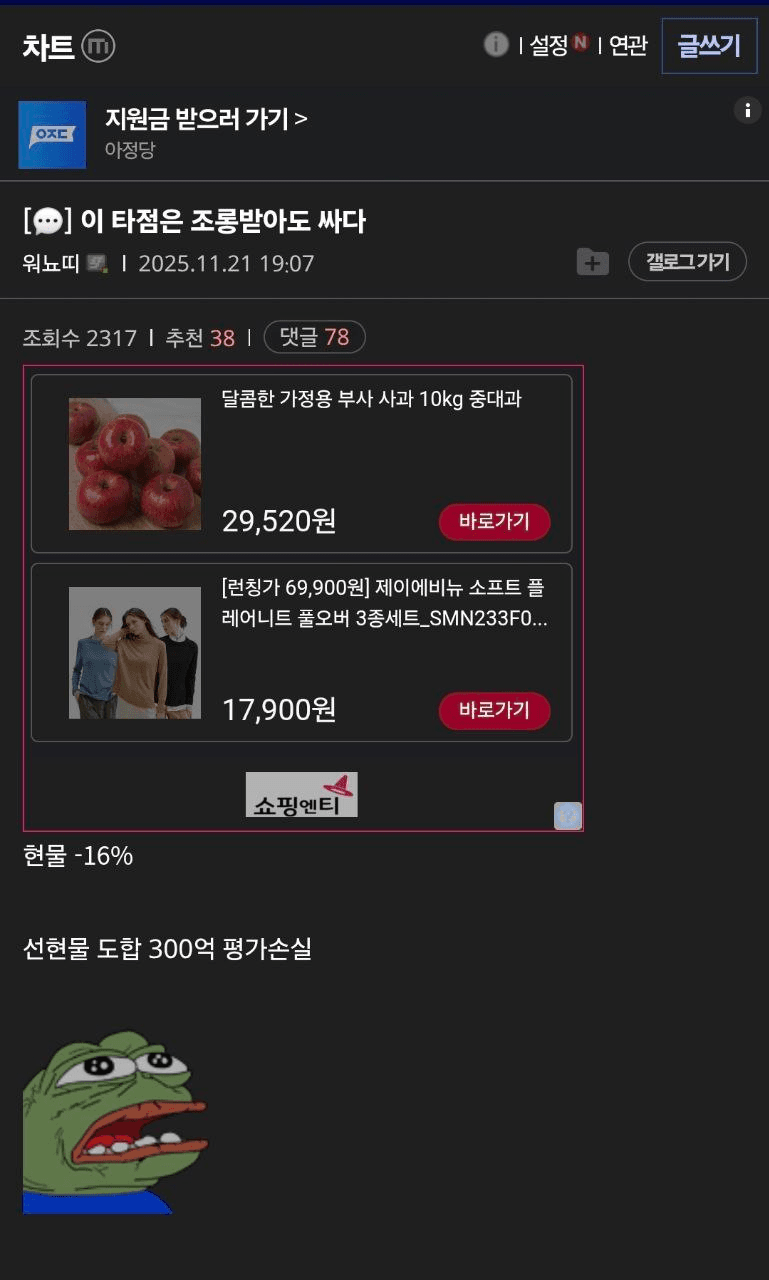Open the 지원금 받으러 가기 link
The height and width of the screenshot is (1280, 769).
[x=206, y=119]
